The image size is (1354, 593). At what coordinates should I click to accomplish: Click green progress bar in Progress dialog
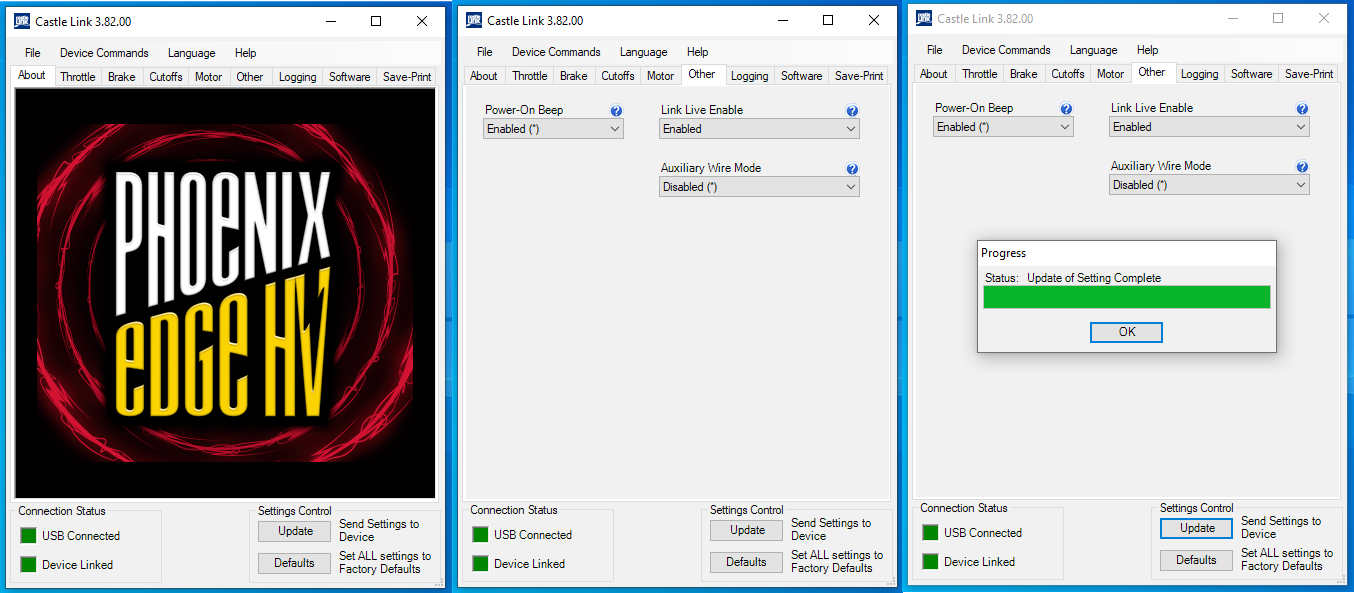point(1127,297)
